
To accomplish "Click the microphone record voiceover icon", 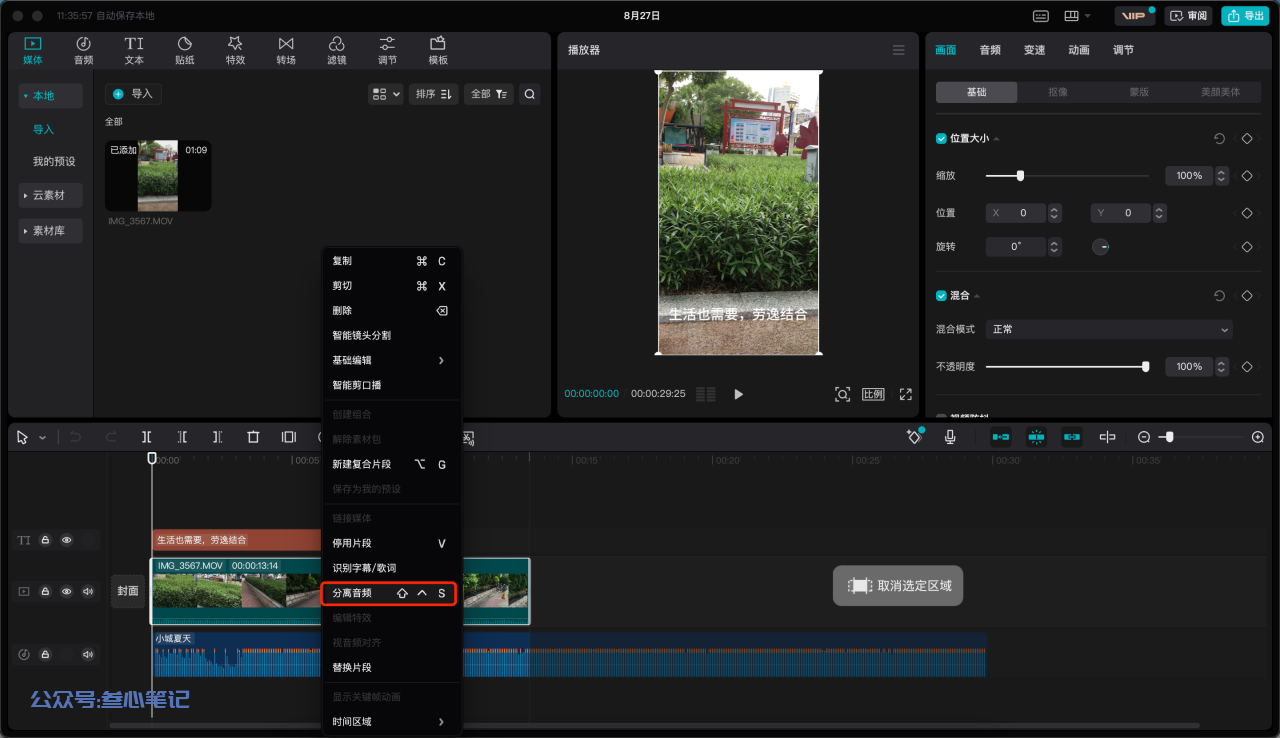I will tap(950, 437).
